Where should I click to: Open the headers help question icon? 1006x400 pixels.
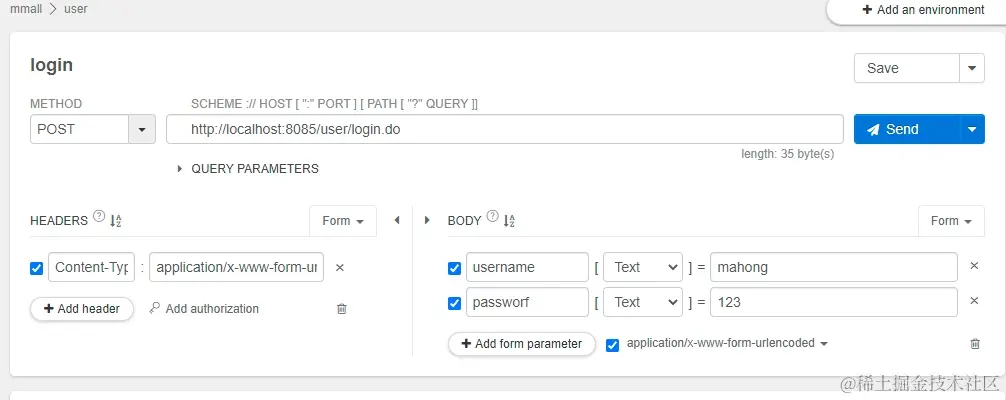point(99,217)
